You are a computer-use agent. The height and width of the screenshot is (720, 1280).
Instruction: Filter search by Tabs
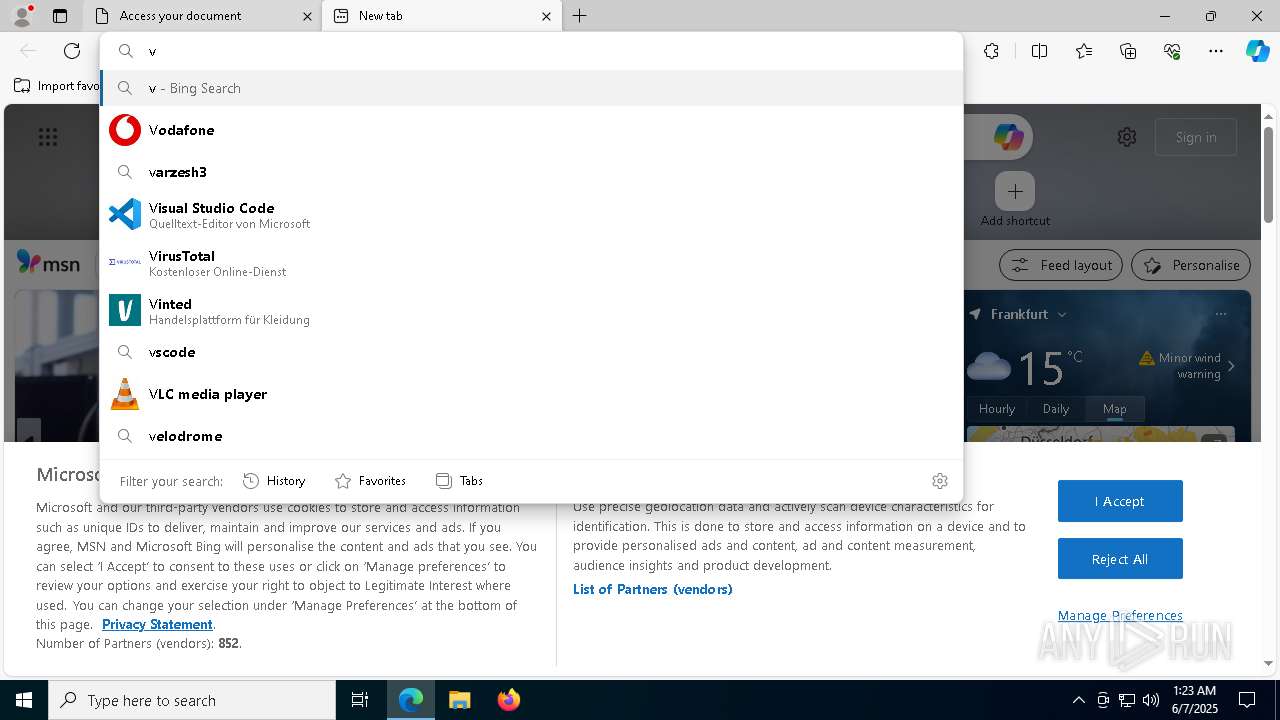click(459, 481)
